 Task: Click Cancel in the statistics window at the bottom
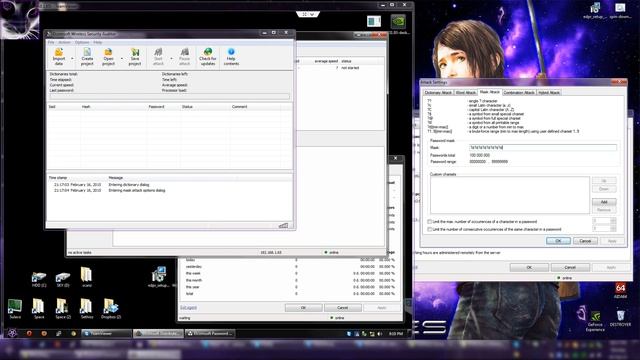coord(342,308)
